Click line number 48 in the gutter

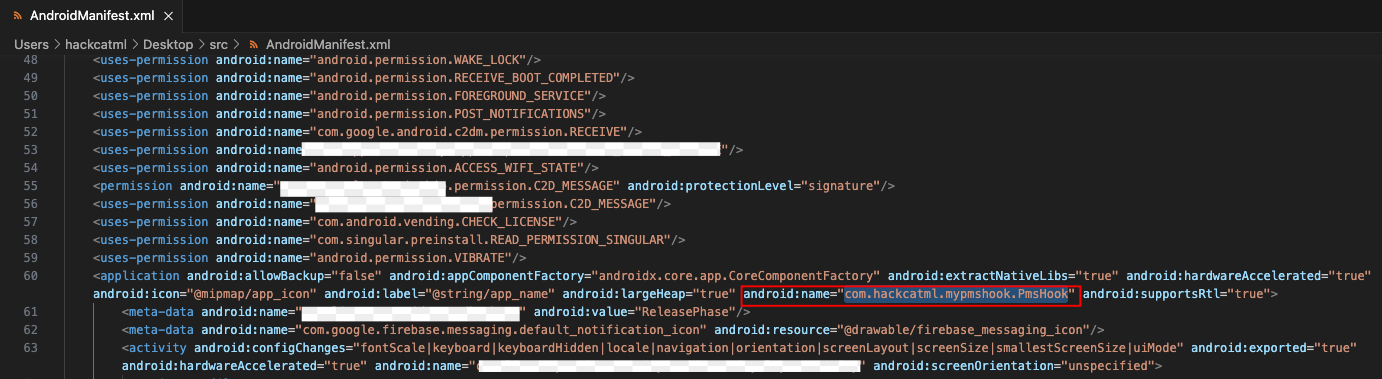(x=30, y=59)
